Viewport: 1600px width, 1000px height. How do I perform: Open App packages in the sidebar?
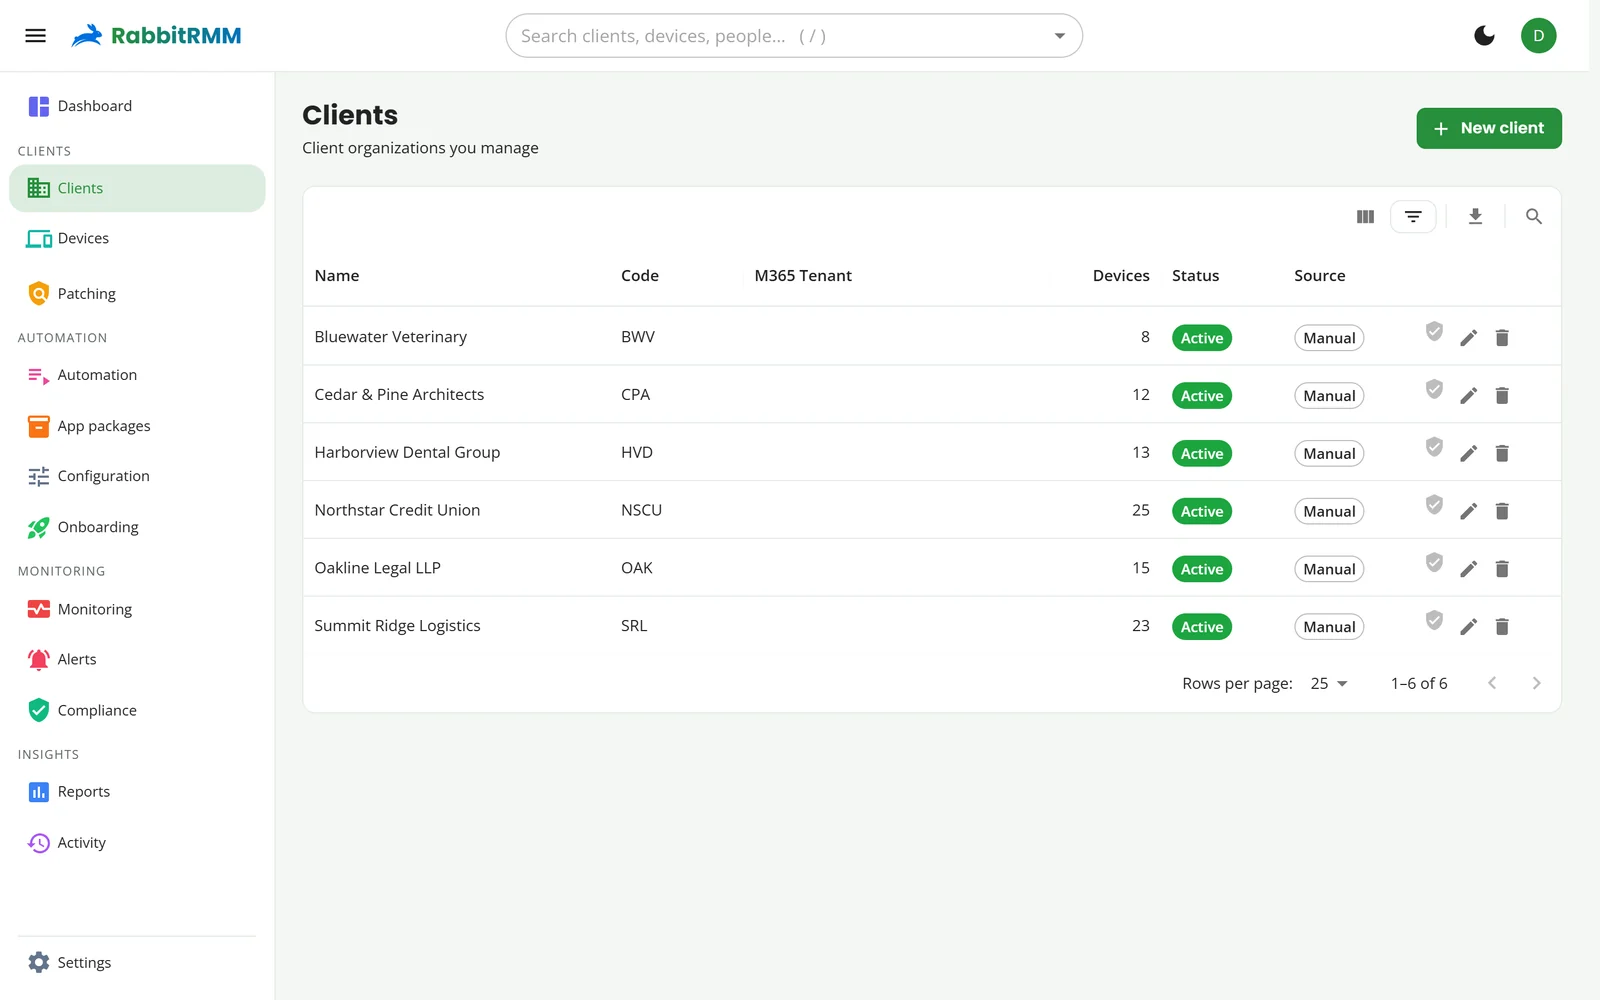click(x=137, y=426)
